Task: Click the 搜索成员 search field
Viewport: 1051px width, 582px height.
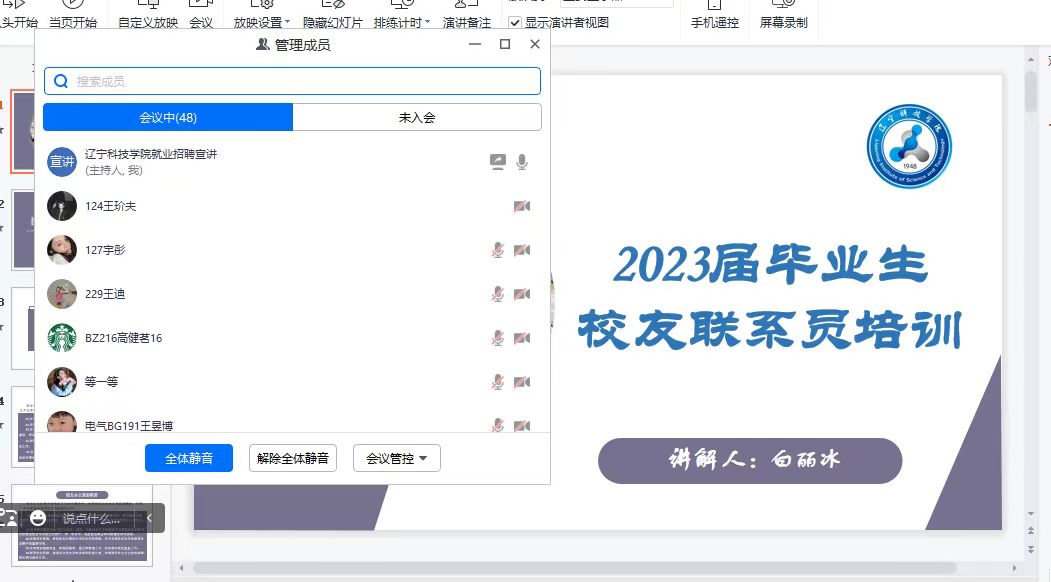Action: (300, 81)
